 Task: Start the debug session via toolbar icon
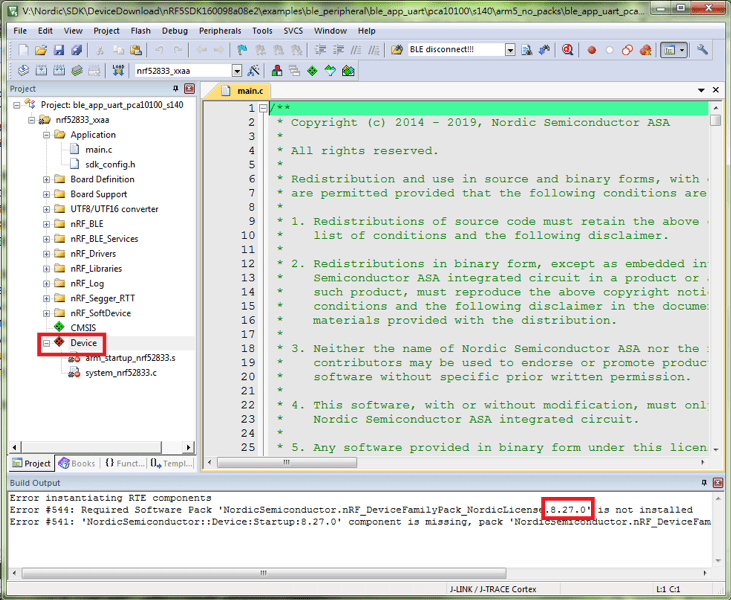click(x=568, y=50)
